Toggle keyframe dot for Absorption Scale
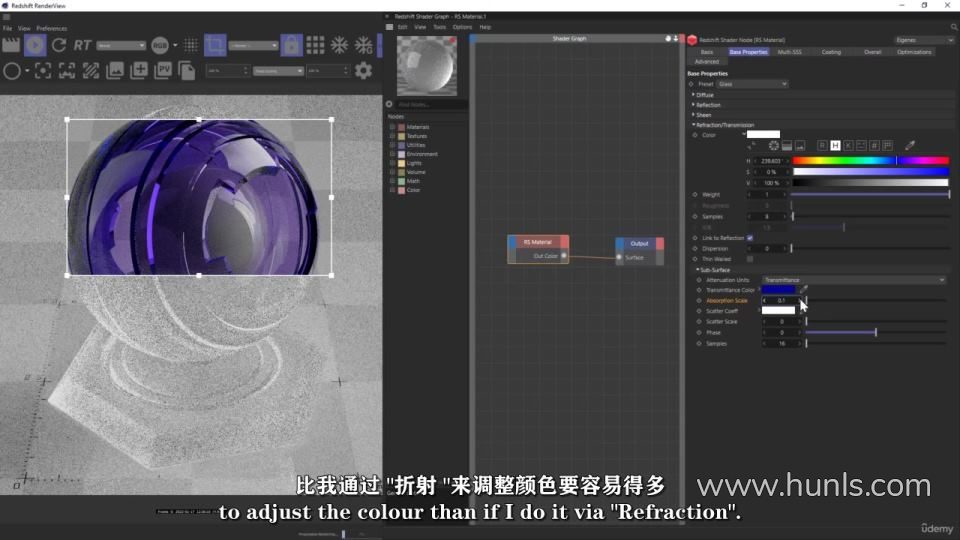Image resolution: width=960 pixels, height=540 pixels. 699,301
